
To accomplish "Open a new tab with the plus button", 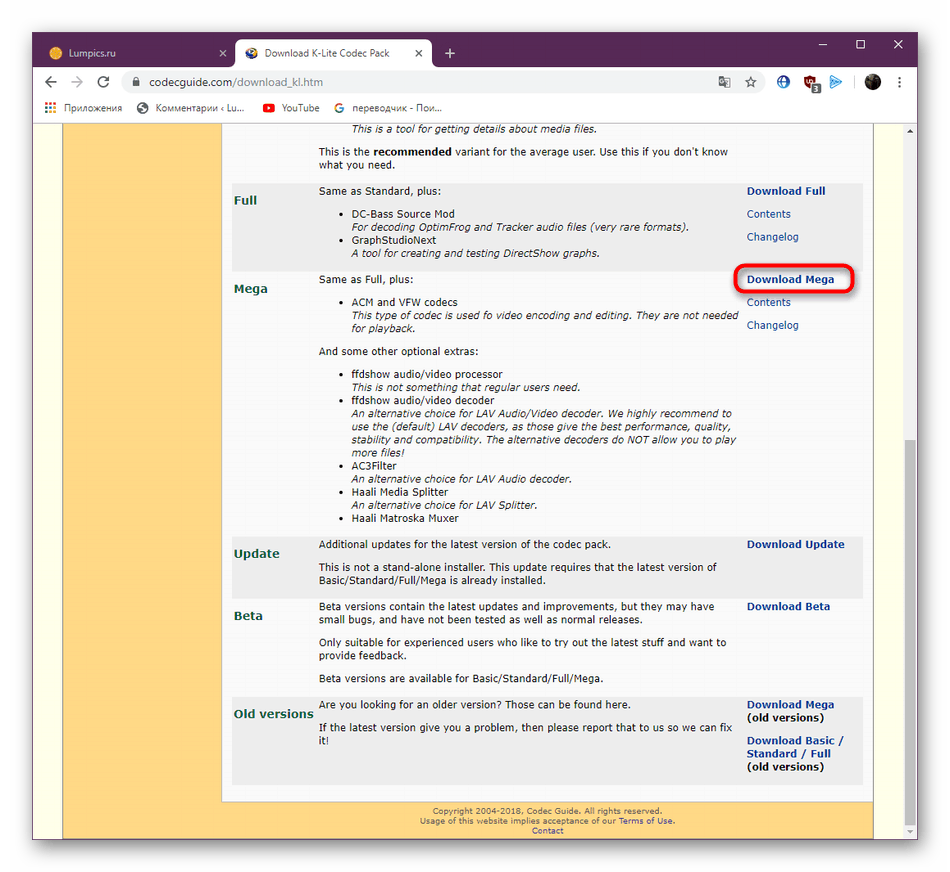I will (x=450, y=53).
